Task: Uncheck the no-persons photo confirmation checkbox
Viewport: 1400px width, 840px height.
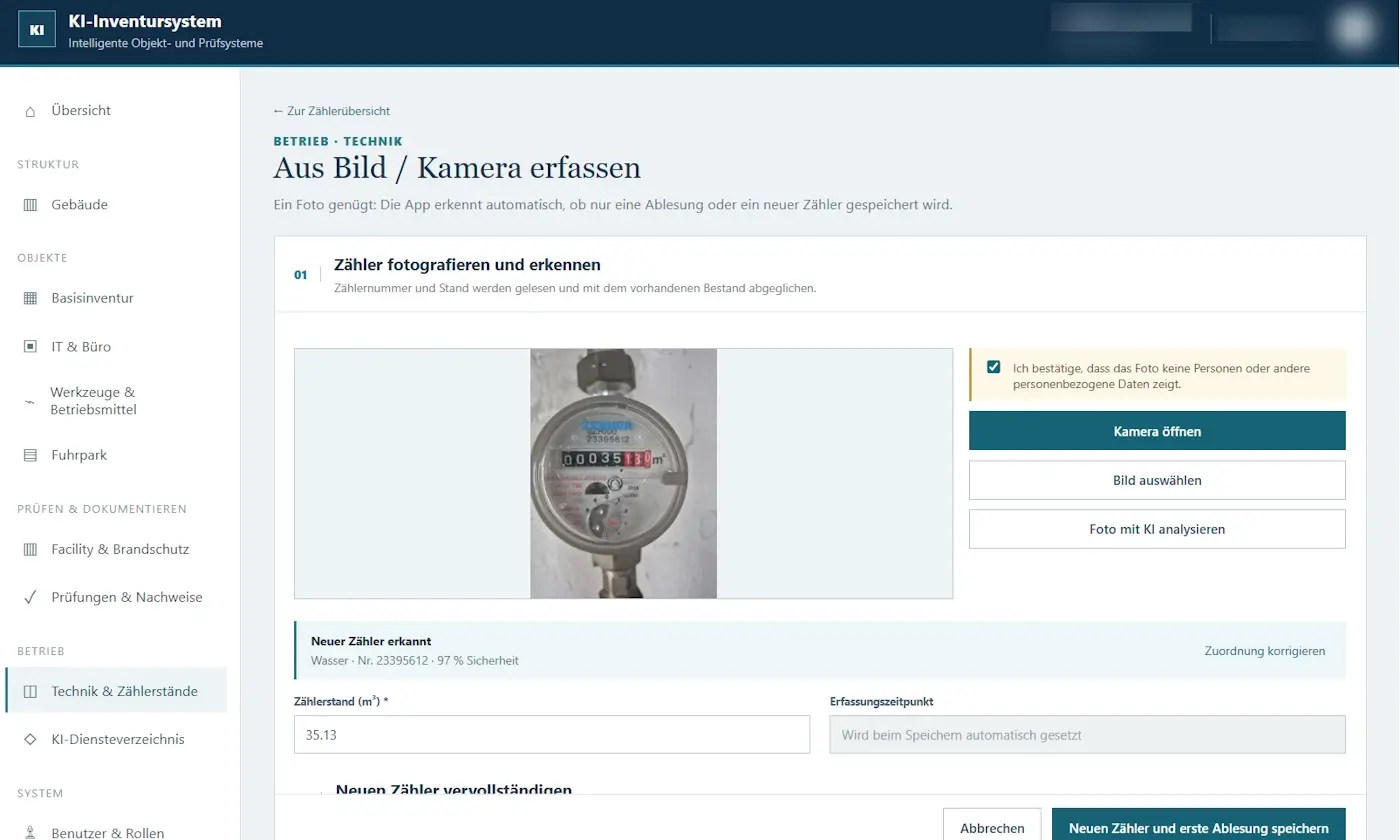Action: [x=993, y=367]
